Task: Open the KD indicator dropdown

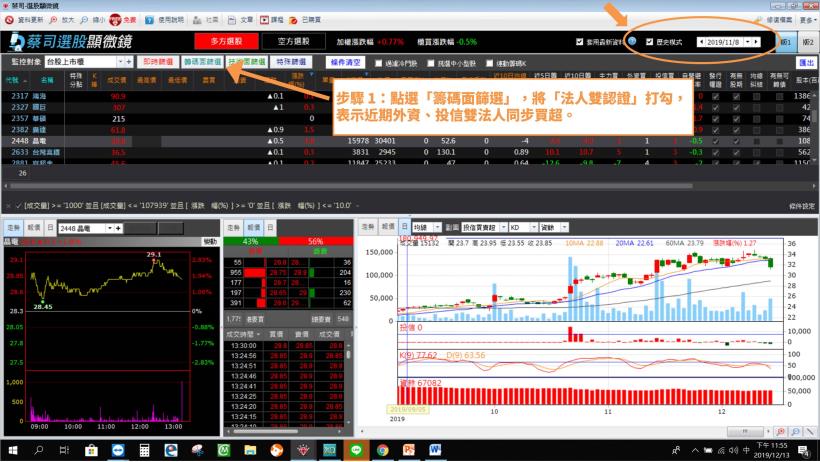Action: tap(534, 227)
